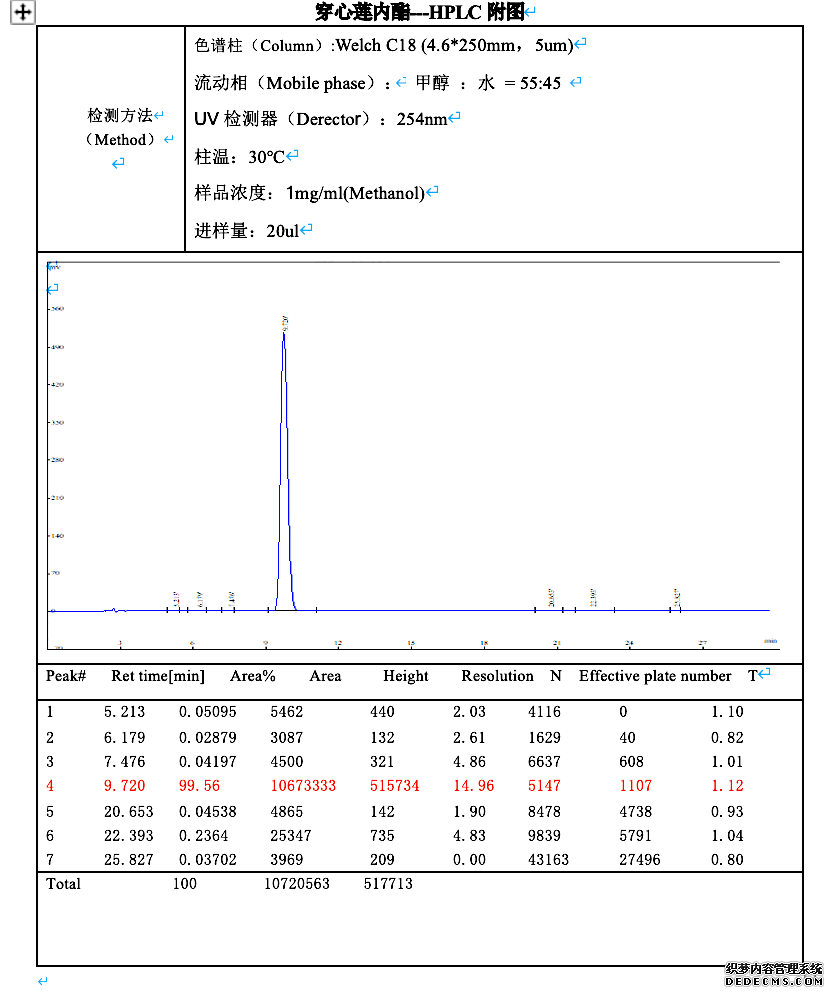The height and width of the screenshot is (996, 834).
Task: Click the total area value 10720563
Action: 297,884
